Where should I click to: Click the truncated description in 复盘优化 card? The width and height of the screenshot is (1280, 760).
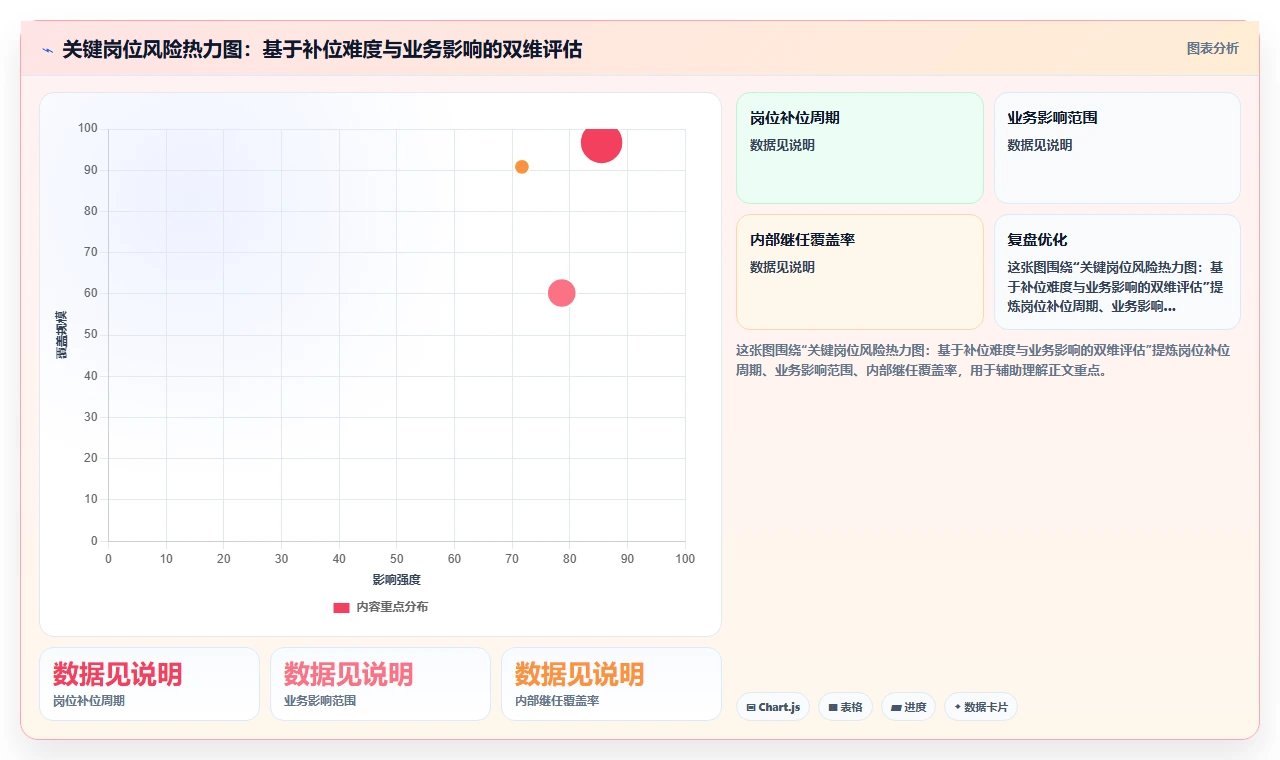pos(1116,287)
